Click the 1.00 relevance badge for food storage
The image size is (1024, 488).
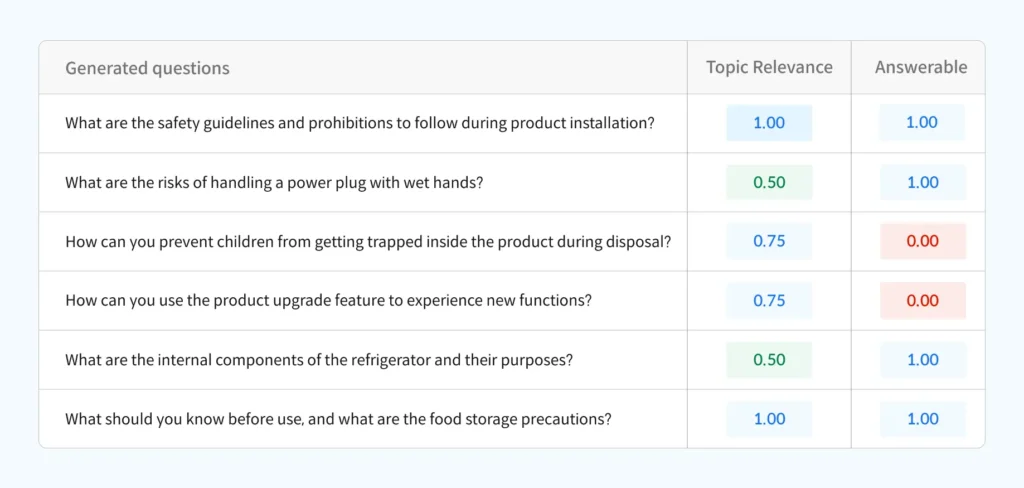pyautogui.click(x=769, y=419)
